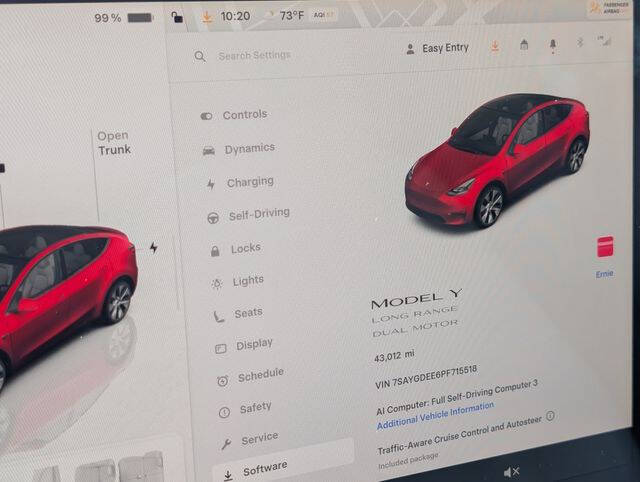Tap the 73°F temperature readout

tap(291, 16)
